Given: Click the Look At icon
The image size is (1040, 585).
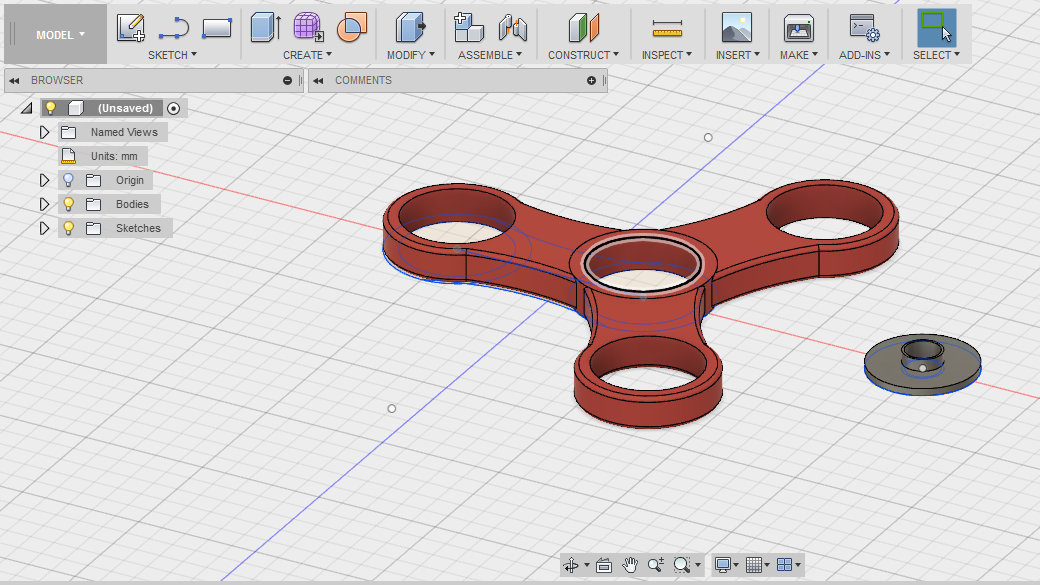Looking at the screenshot, I should (x=604, y=565).
